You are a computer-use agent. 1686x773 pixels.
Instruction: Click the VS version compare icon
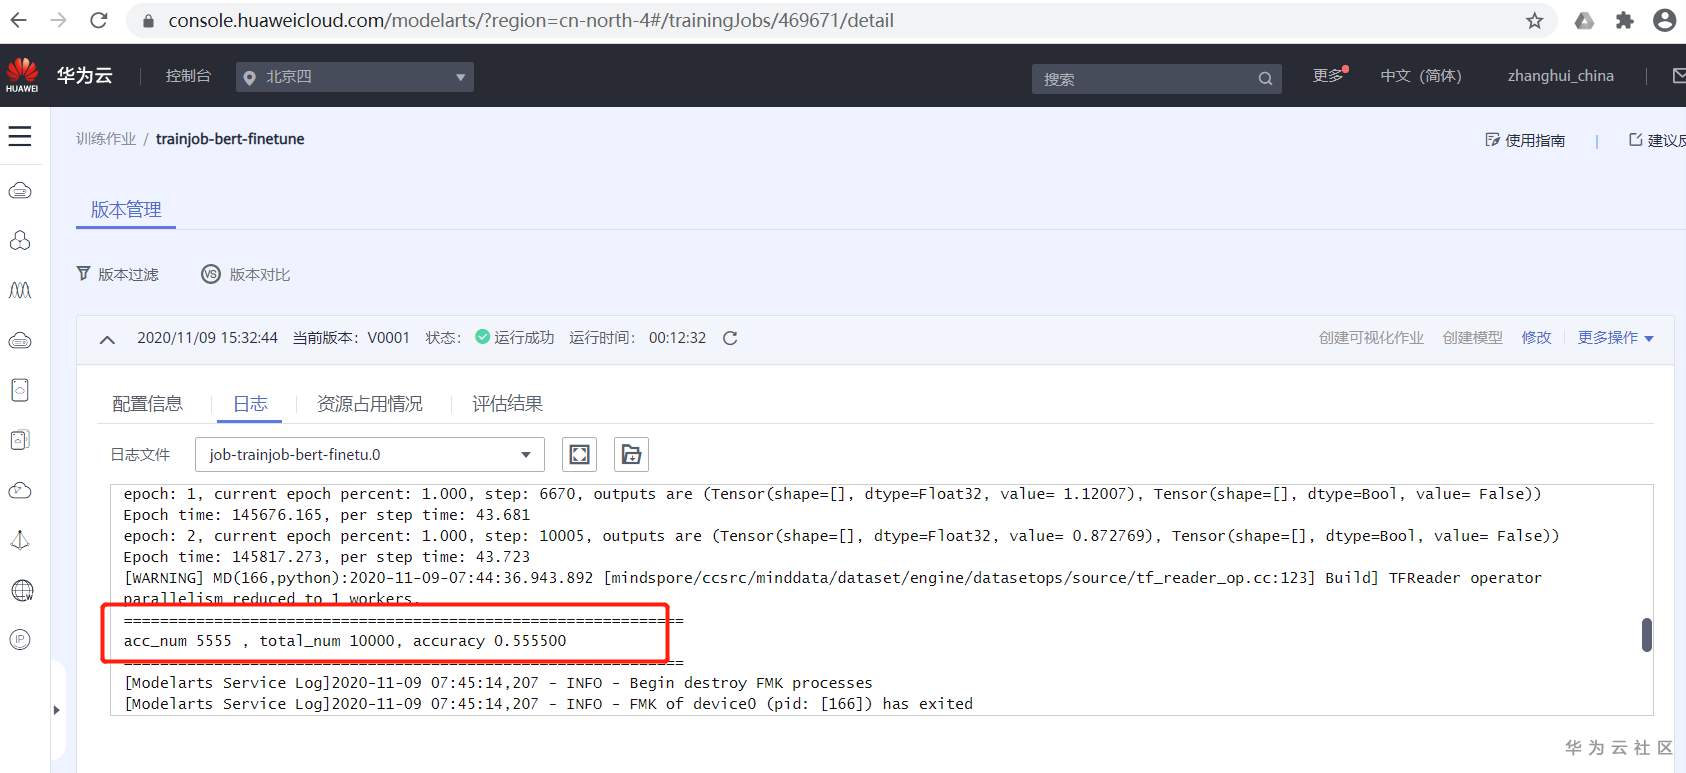[x=211, y=274]
